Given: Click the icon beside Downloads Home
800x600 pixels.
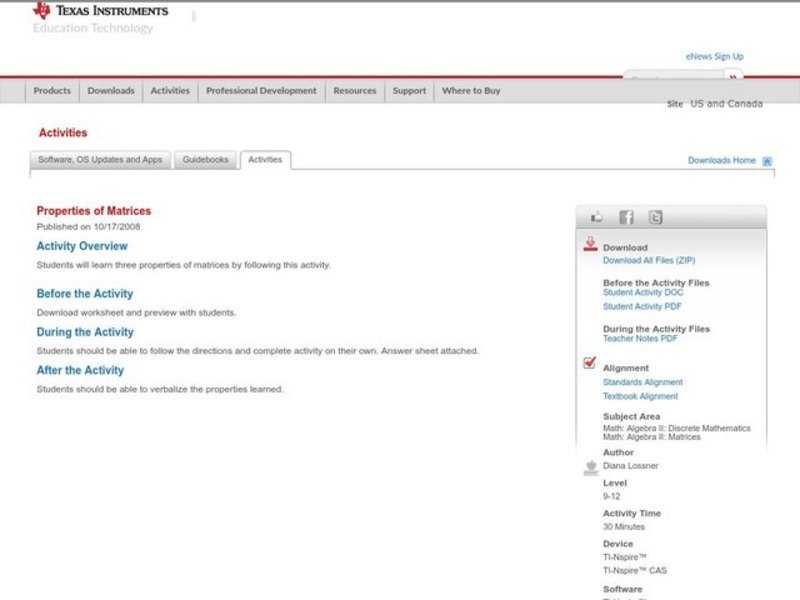Looking at the screenshot, I should (767, 161).
